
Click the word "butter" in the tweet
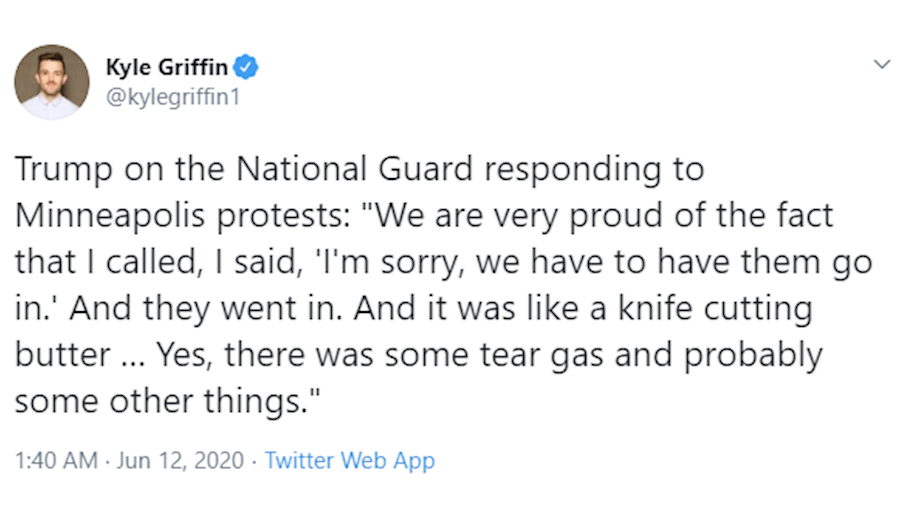pos(60,355)
